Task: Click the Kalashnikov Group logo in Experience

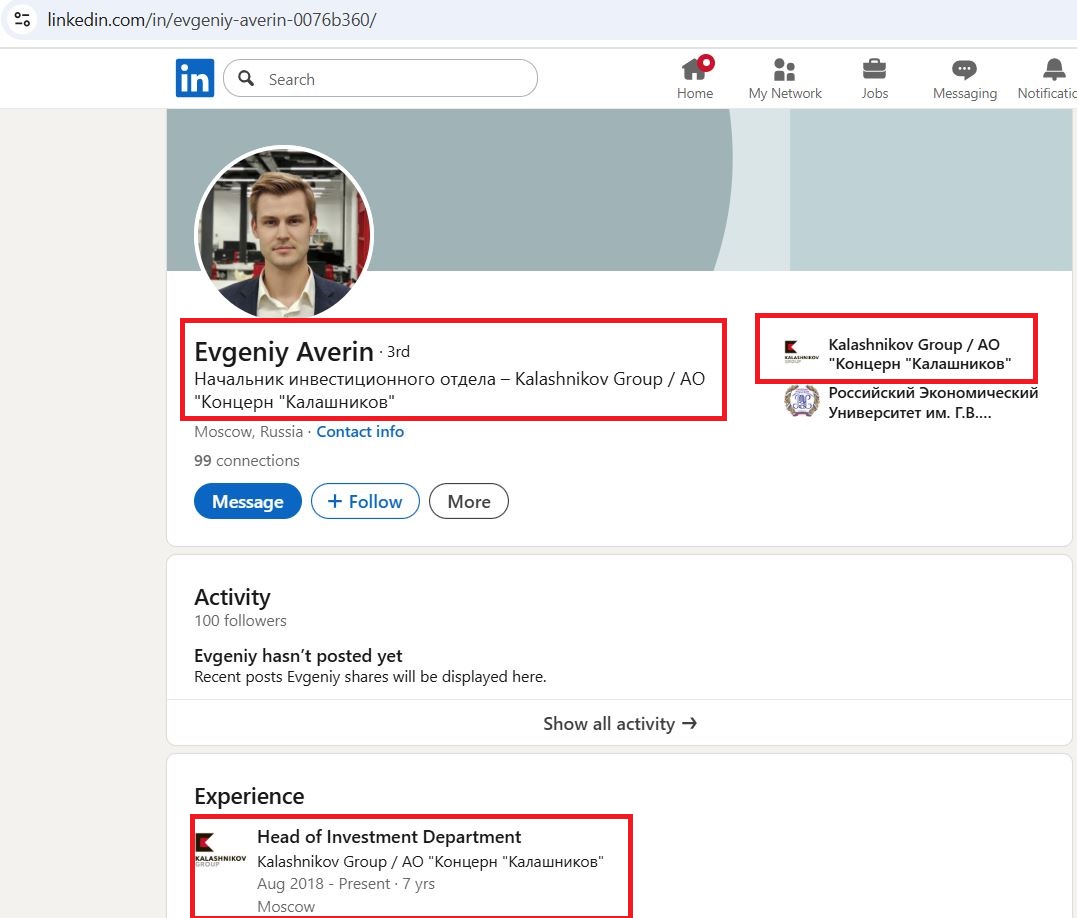Action: click(x=220, y=849)
